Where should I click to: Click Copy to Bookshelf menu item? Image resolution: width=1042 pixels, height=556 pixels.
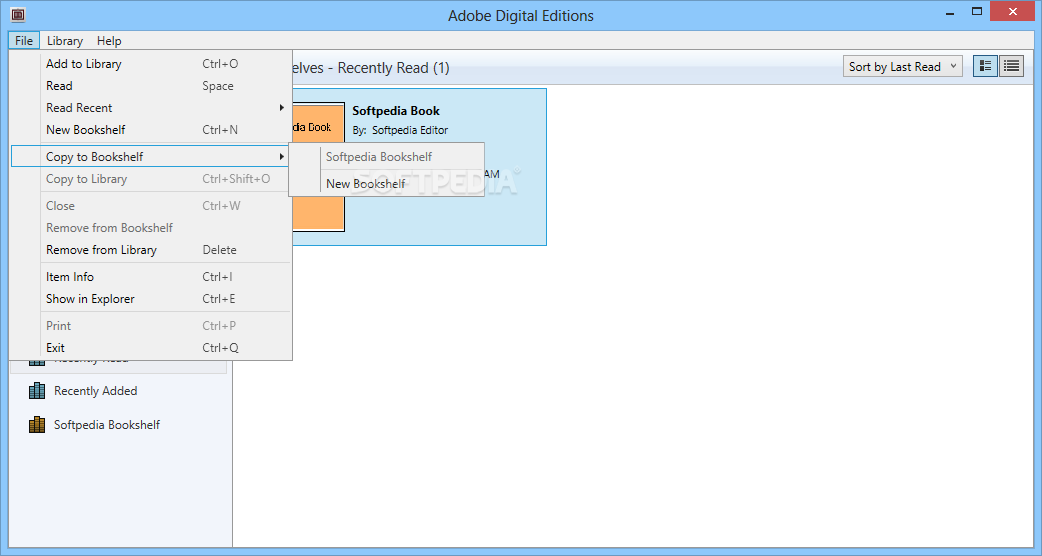click(x=151, y=157)
